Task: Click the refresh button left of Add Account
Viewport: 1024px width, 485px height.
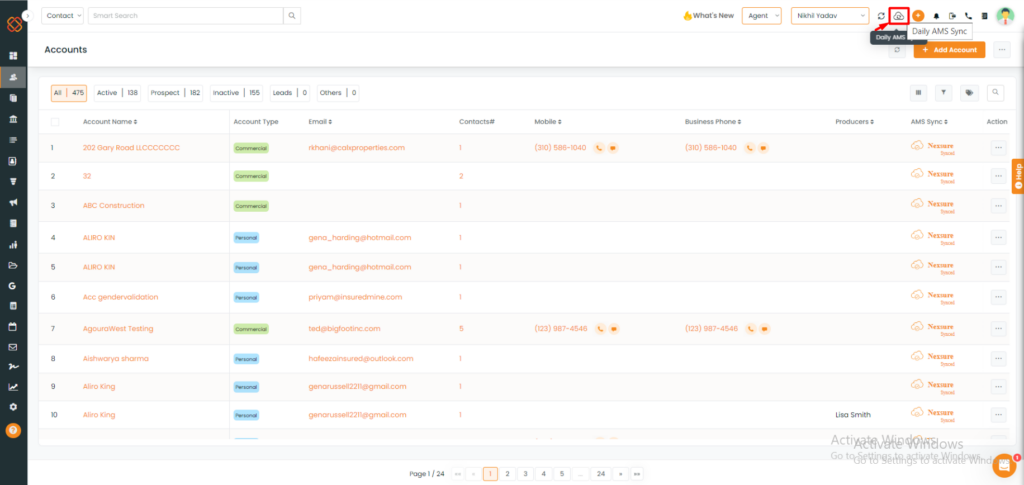Action: 897,50
